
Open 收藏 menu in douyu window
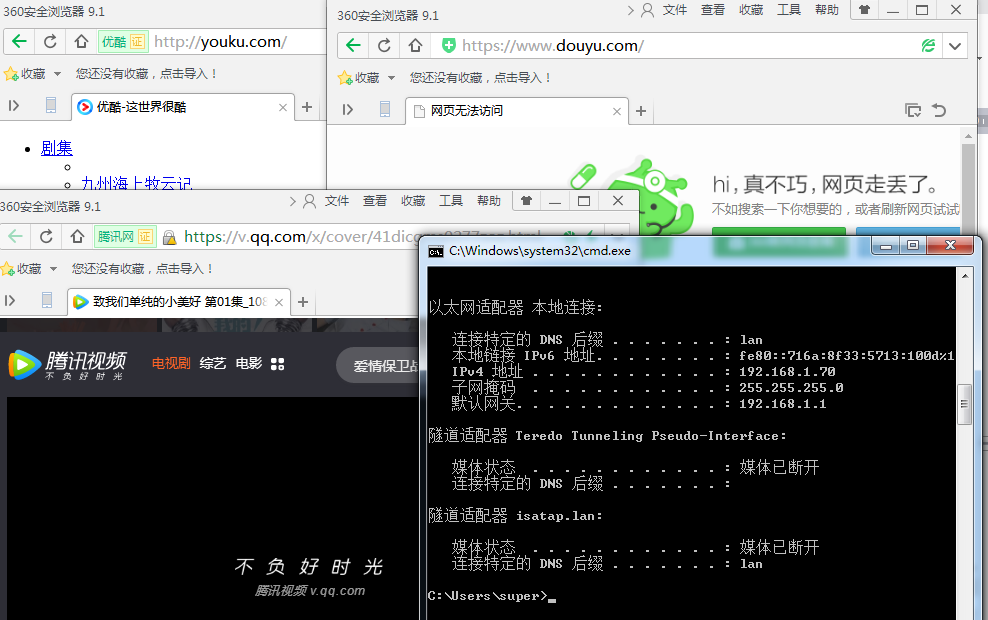coord(751,10)
